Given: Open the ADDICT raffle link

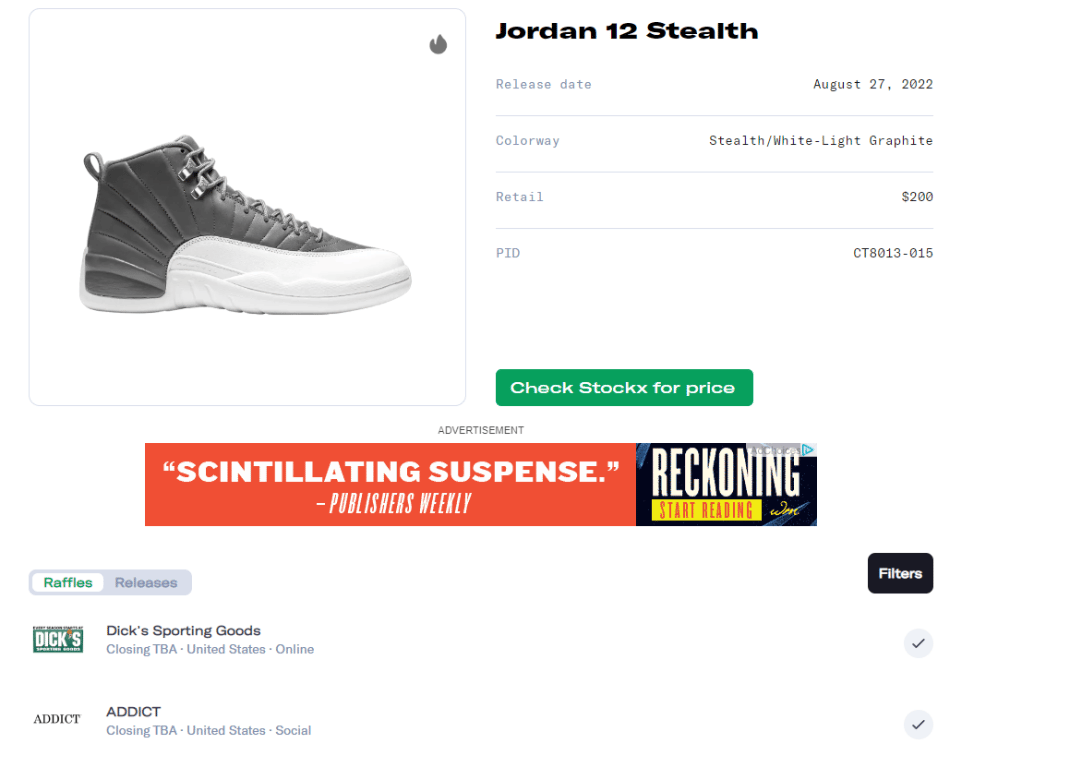Looking at the screenshot, I should (x=134, y=712).
